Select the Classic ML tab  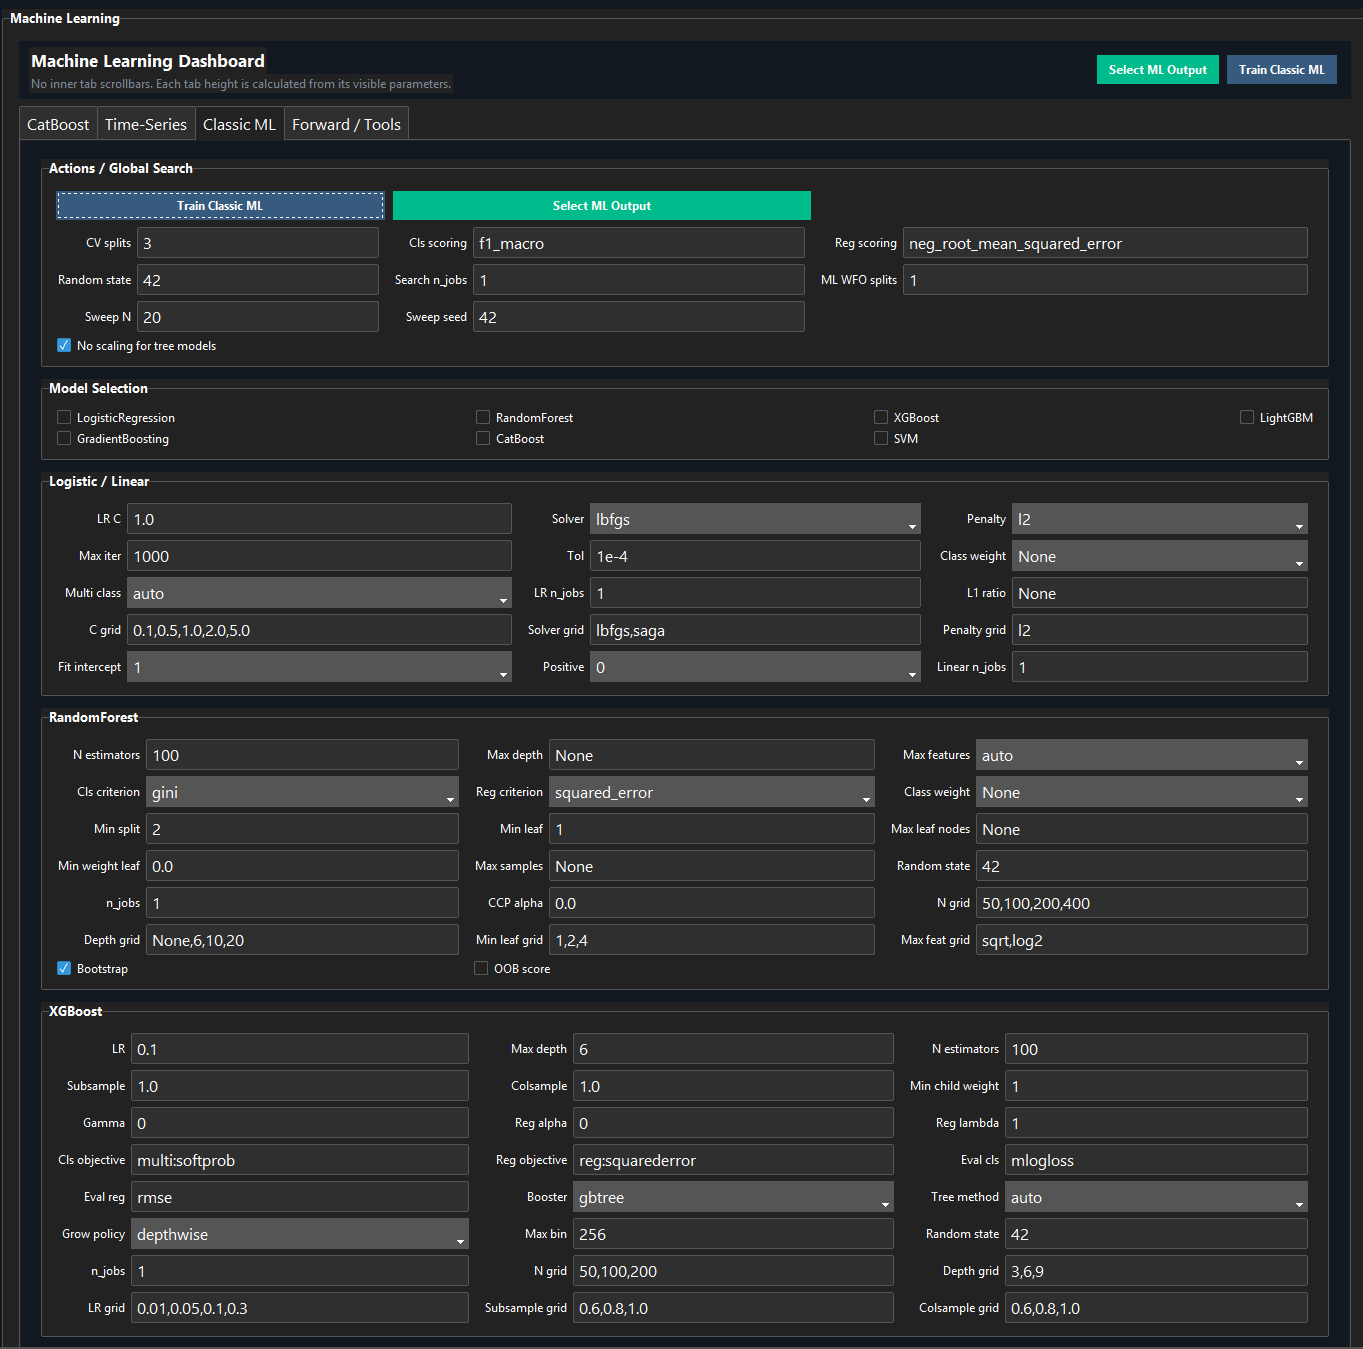(x=239, y=124)
